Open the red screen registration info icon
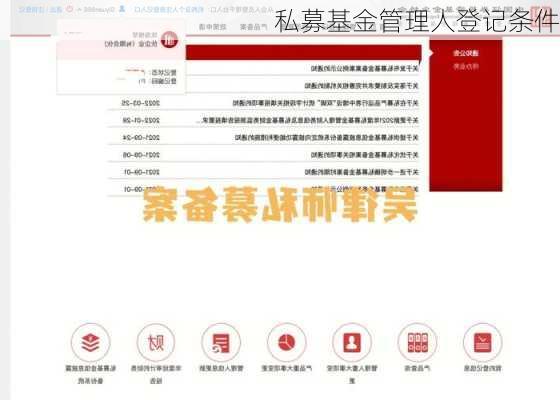This screenshot has height=400, width=560. 482,342
